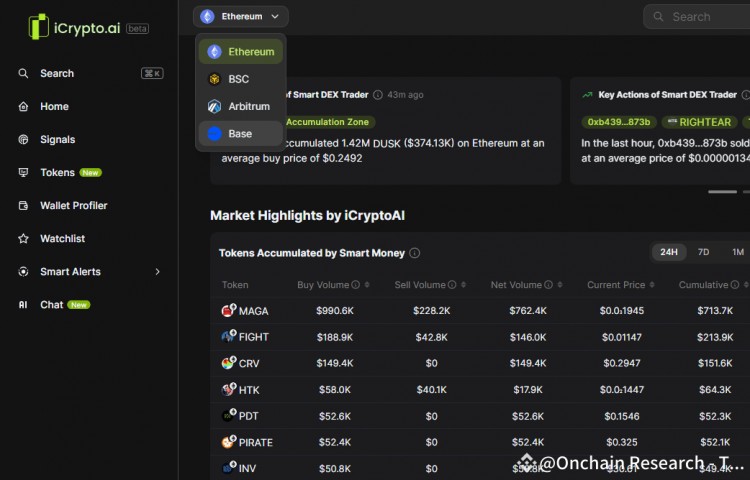Choose Base in the network list
Viewport: 750px width, 480px height.
[x=241, y=133]
